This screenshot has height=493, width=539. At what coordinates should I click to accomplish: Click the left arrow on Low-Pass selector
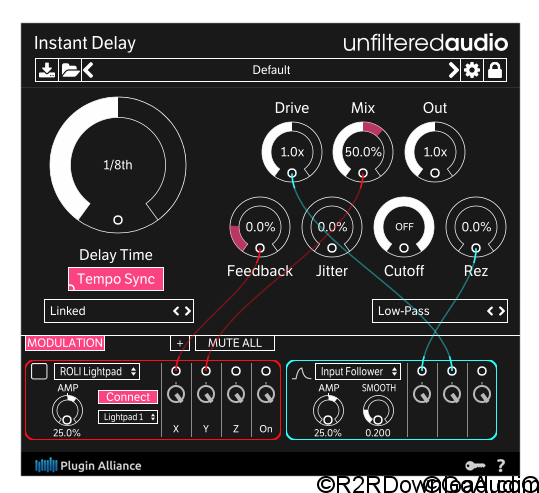pos(490,311)
